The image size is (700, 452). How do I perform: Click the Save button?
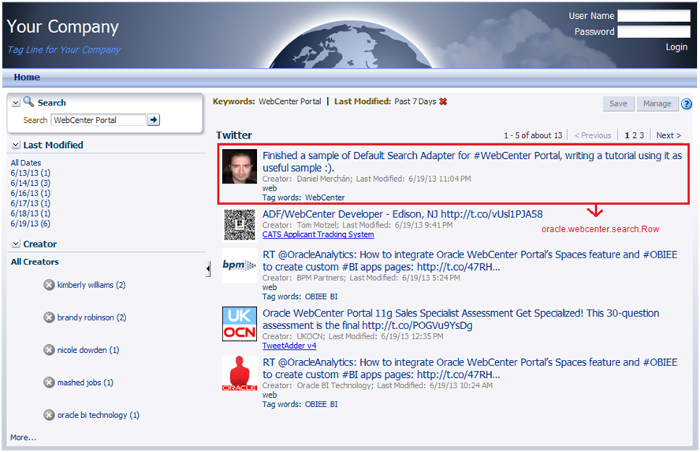618,104
